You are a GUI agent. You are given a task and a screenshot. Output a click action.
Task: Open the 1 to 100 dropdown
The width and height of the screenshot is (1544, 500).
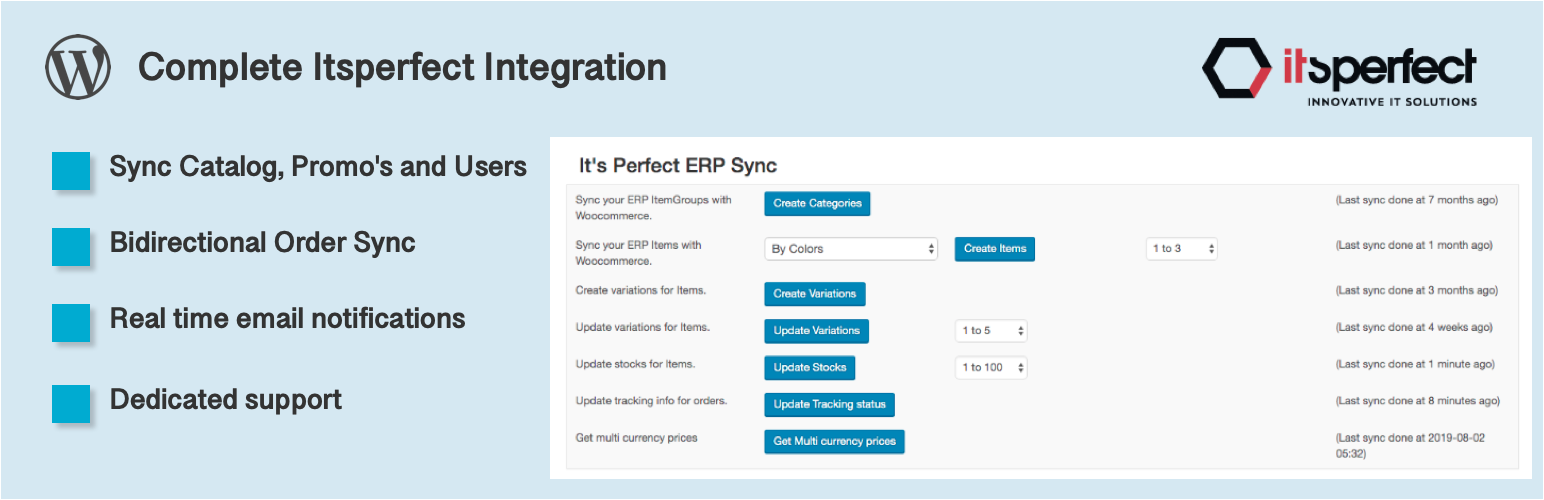pyautogui.click(x=991, y=368)
